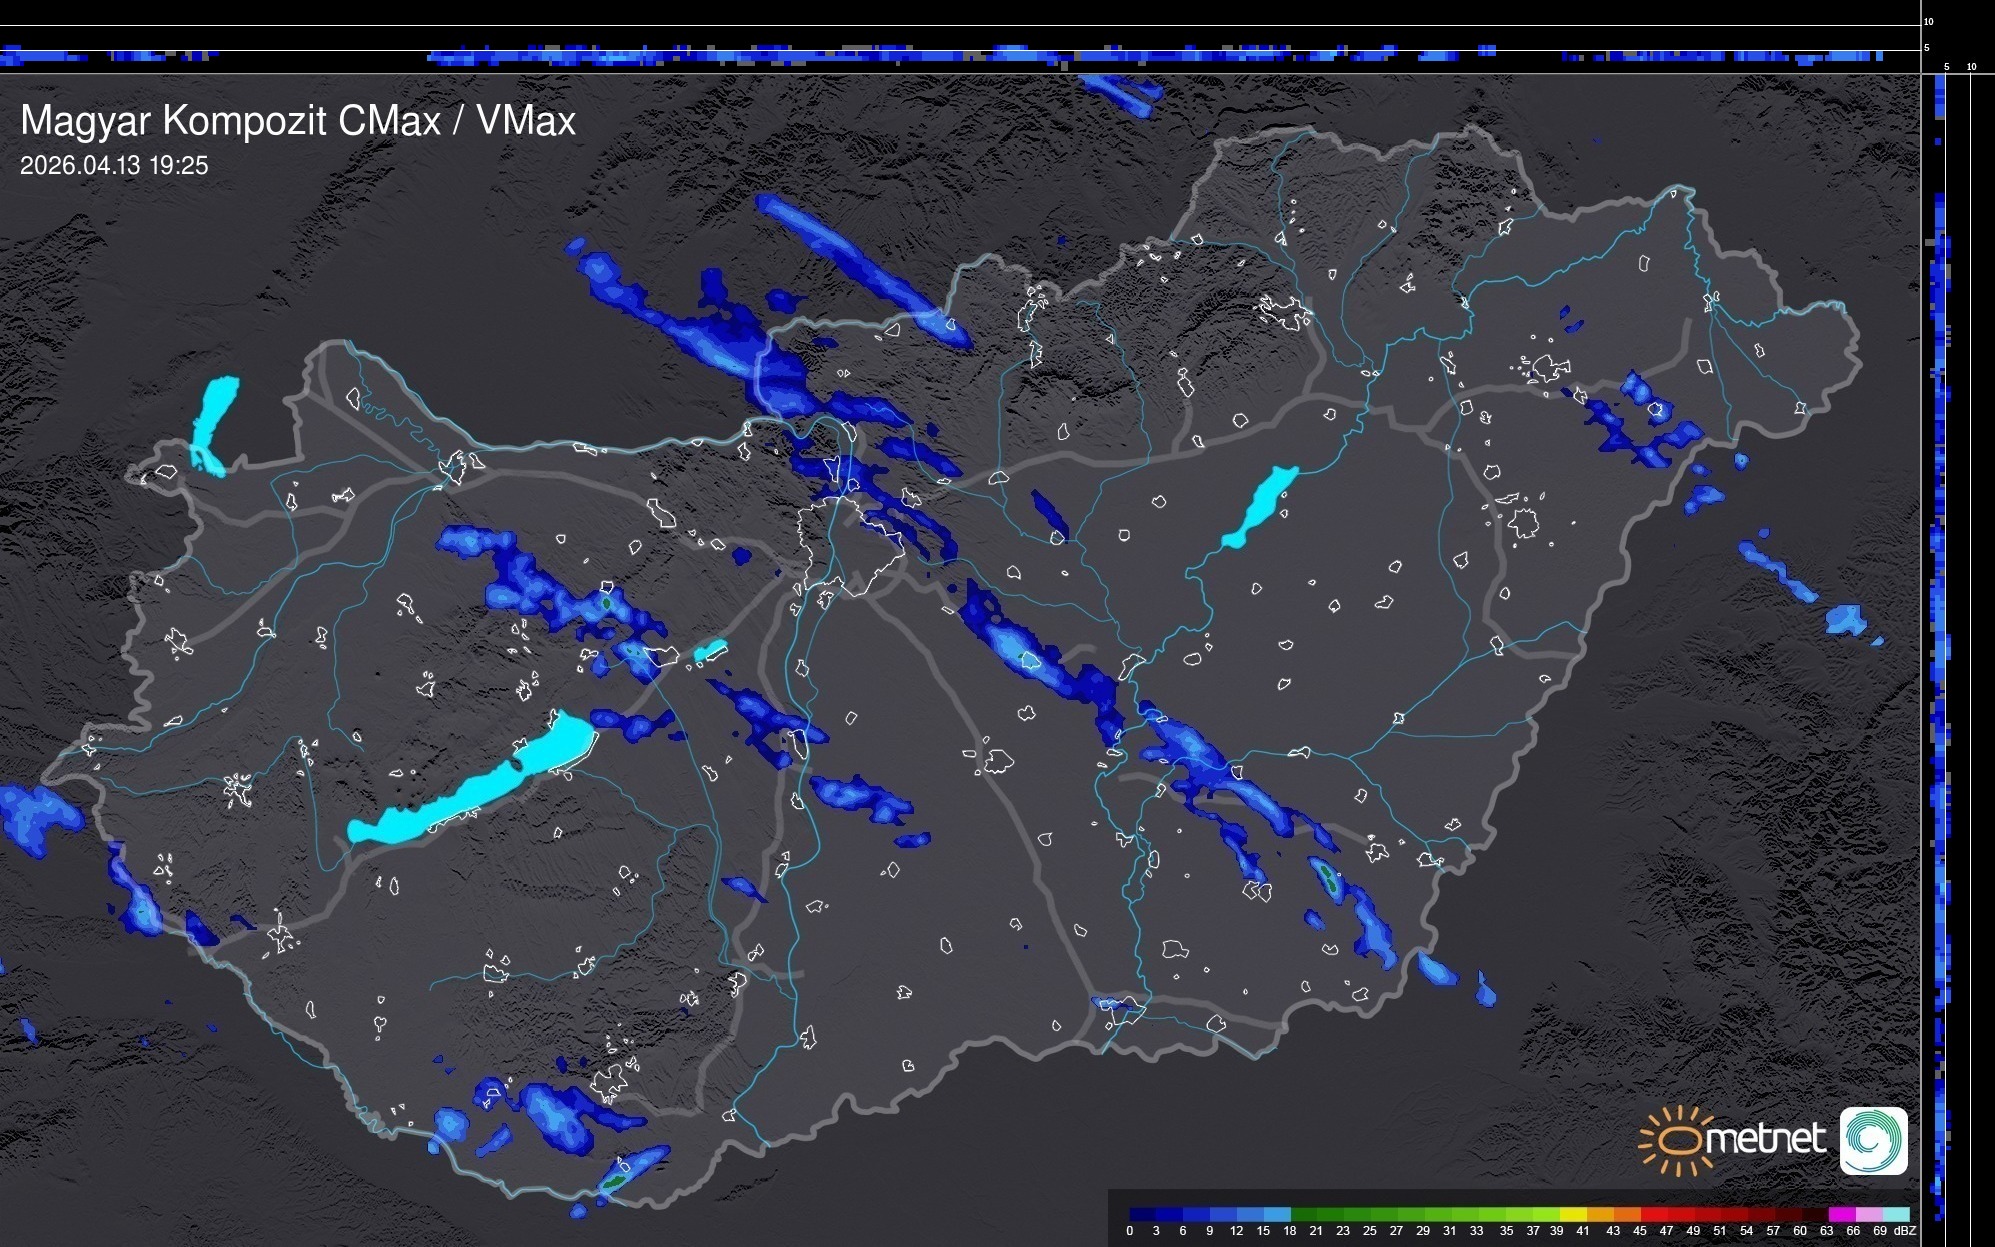
Task: Click the large cyan Lake Balaton shape
Action: tap(470, 789)
